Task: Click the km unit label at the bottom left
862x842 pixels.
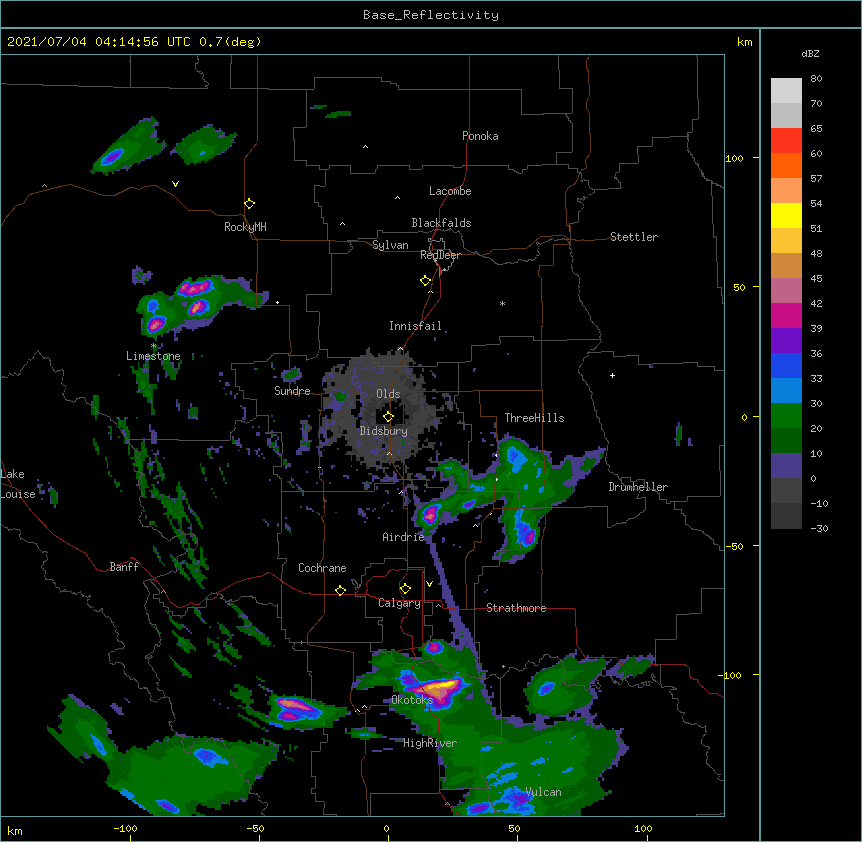Action: click(15, 831)
